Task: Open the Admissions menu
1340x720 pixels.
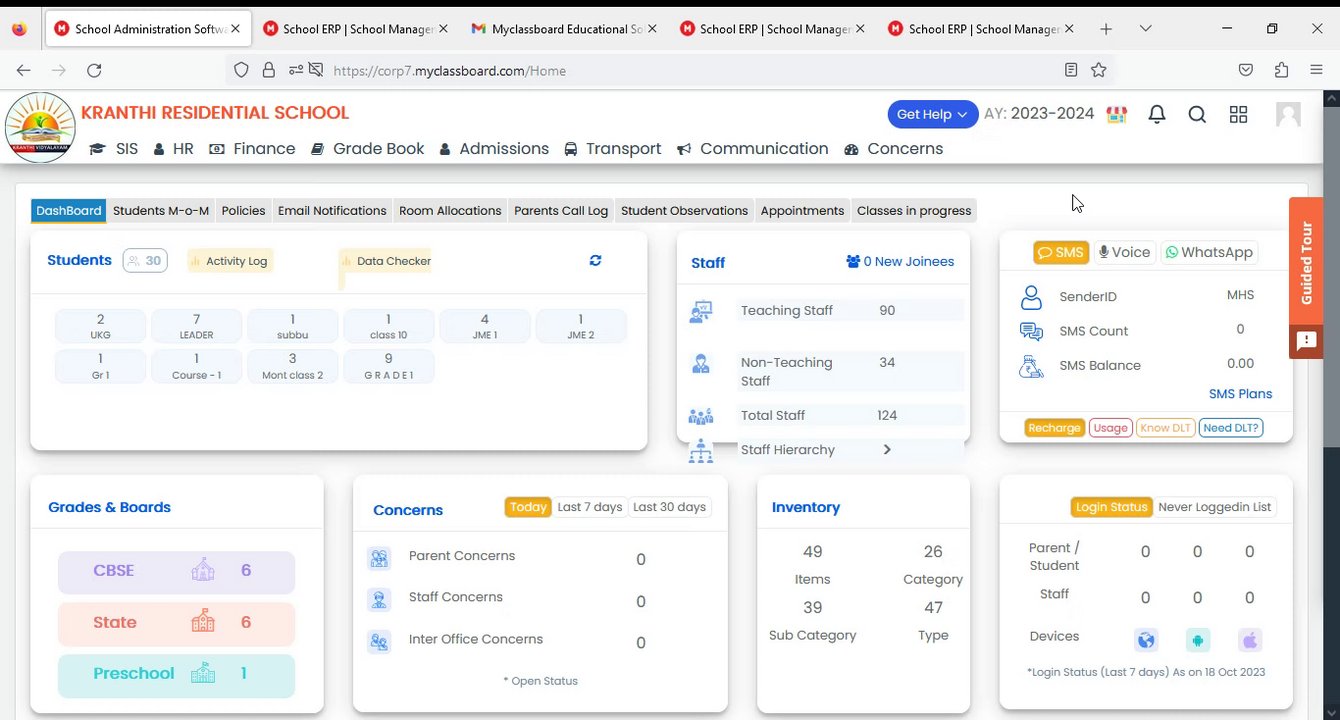Action: pos(494,149)
